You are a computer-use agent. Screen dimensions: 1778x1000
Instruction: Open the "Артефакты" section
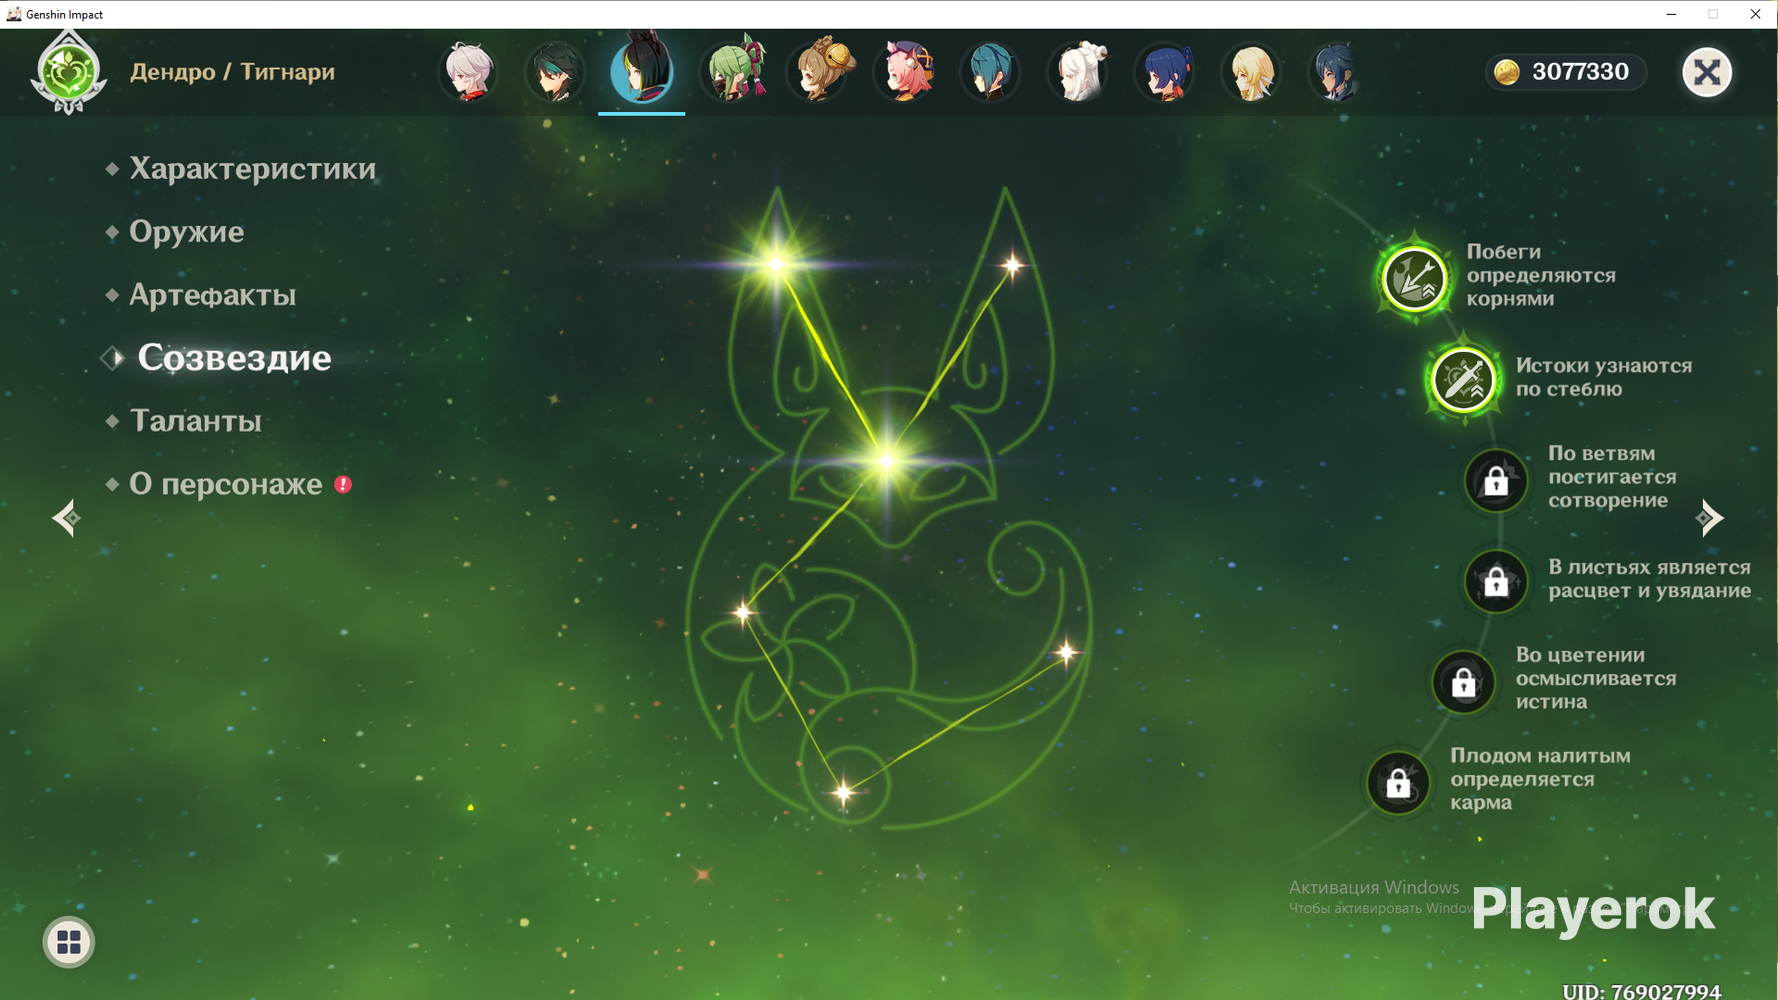click(212, 295)
